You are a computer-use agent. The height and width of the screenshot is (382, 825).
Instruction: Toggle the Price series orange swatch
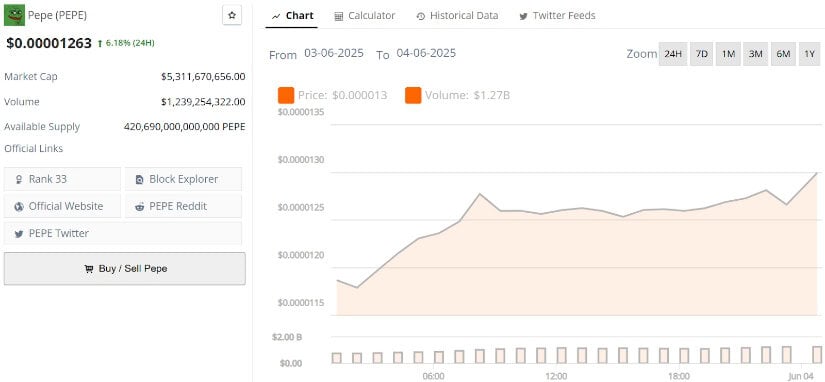coord(286,96)
